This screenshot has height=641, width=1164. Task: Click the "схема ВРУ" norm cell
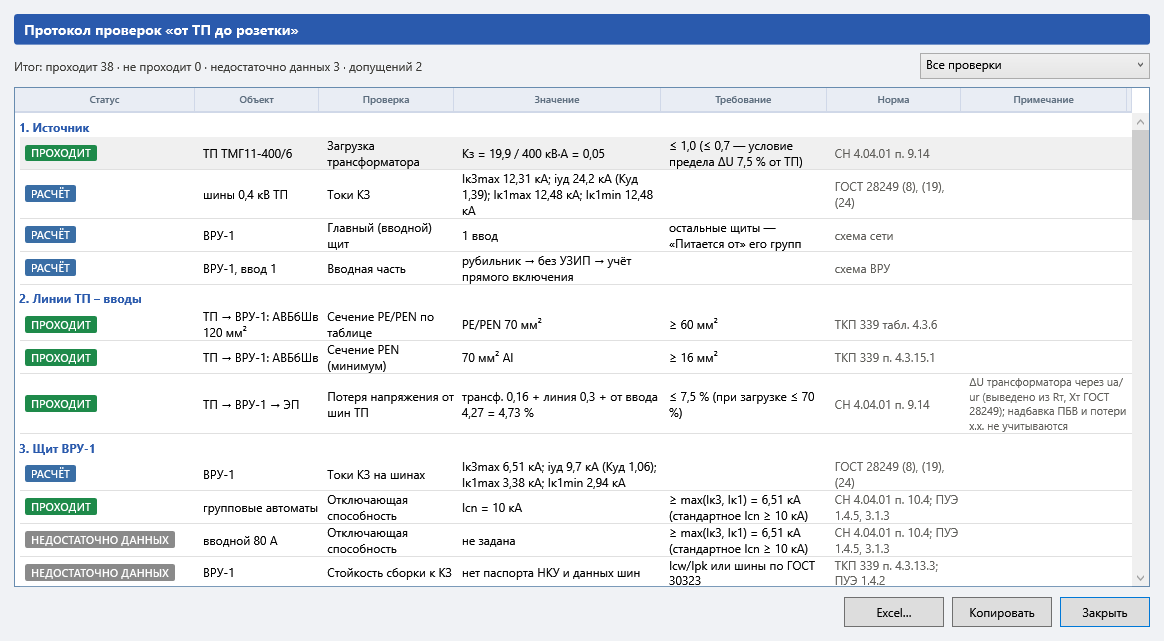(x=862, y=269)
